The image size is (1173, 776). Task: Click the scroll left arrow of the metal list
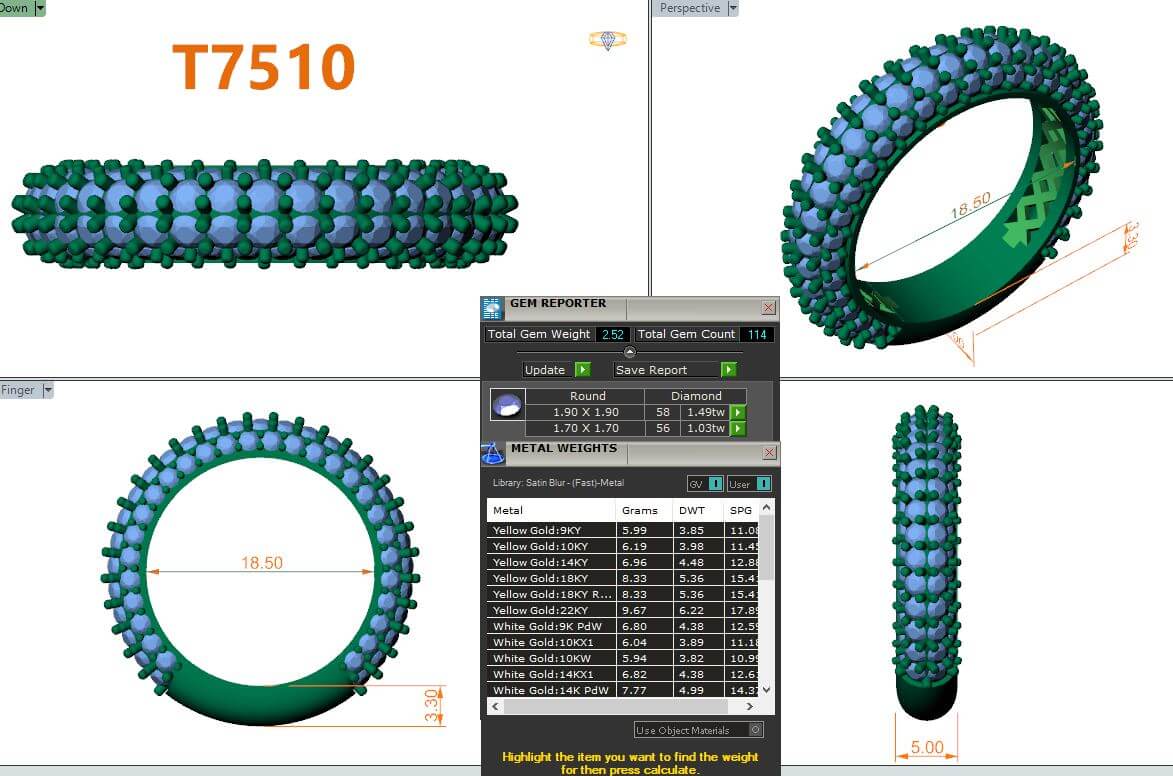[495, 706]
